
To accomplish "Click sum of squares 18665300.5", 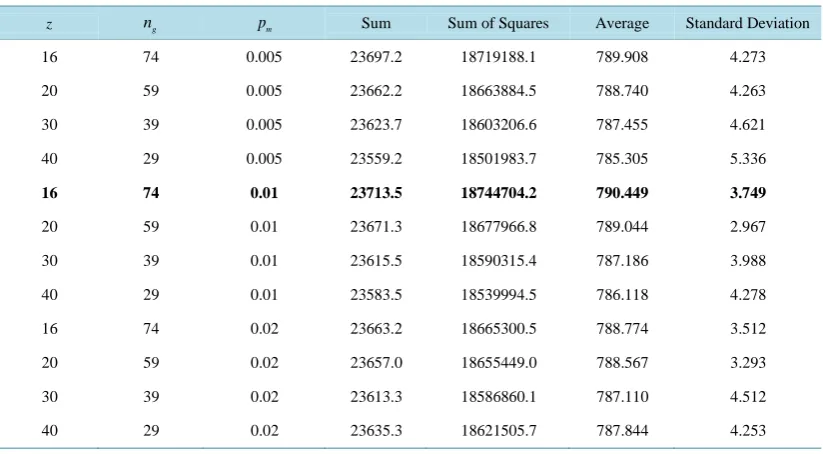I will (498, 329).
